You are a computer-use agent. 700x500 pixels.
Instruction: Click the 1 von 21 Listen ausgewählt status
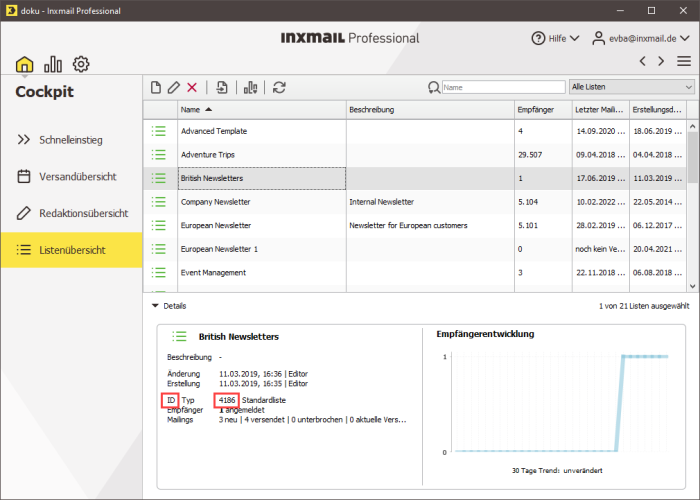coord(644,306)
